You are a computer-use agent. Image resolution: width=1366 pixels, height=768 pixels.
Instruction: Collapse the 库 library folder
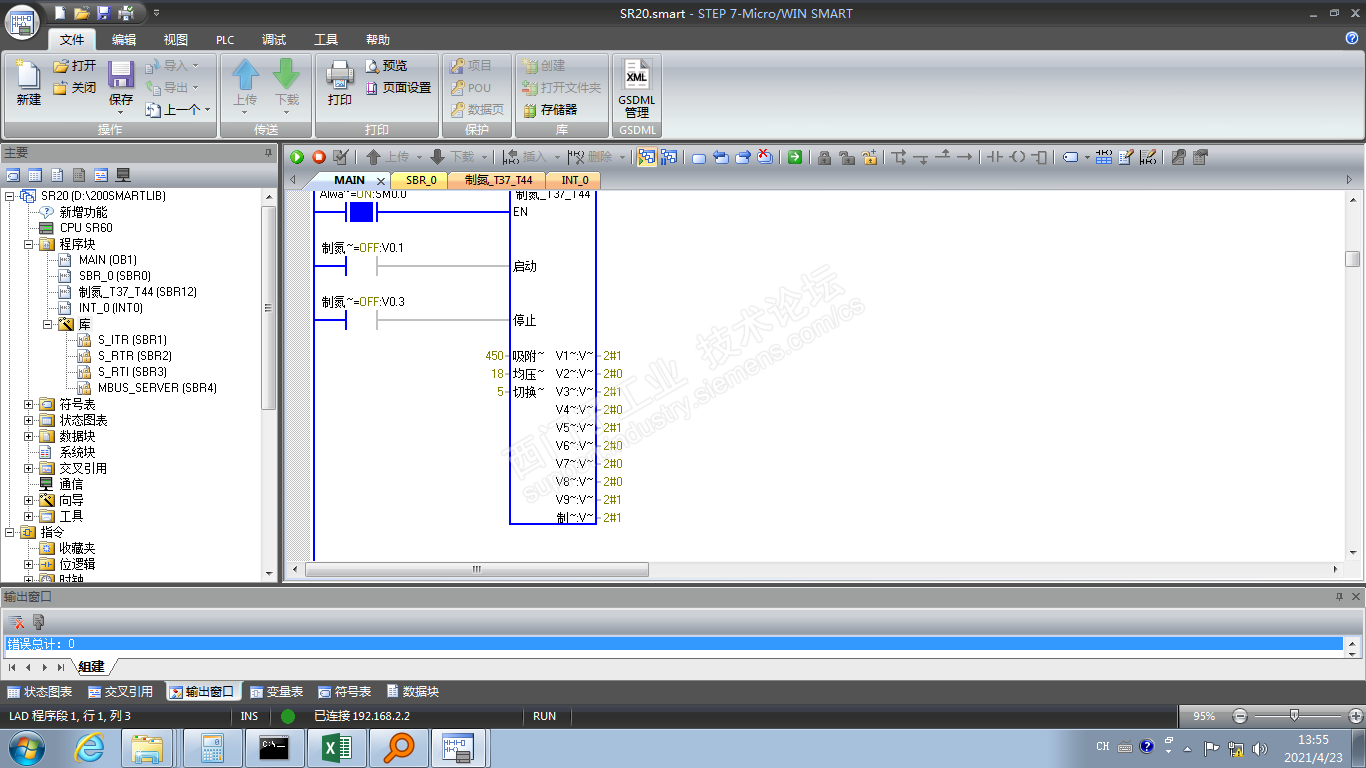coord(48,324)
